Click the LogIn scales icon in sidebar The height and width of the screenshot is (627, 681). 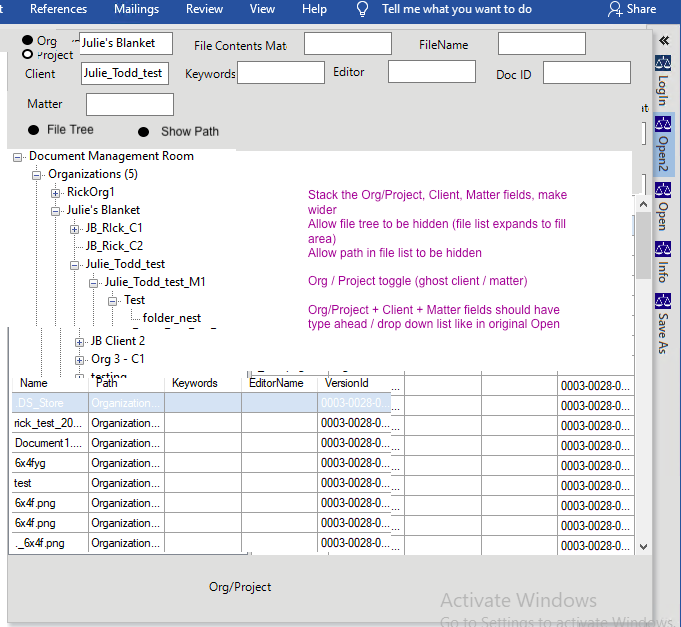point(663,63)
